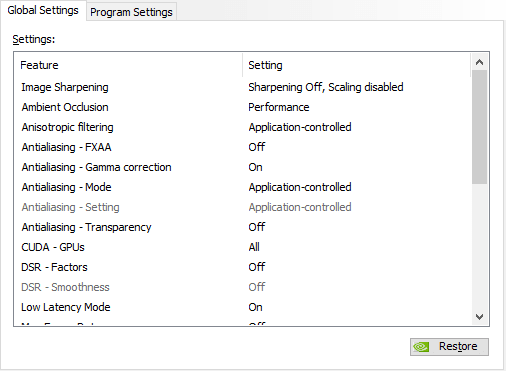Click the scroll up arrow in settings list
The height and width of the screenshot is (371, 506).
coord(479,62)
